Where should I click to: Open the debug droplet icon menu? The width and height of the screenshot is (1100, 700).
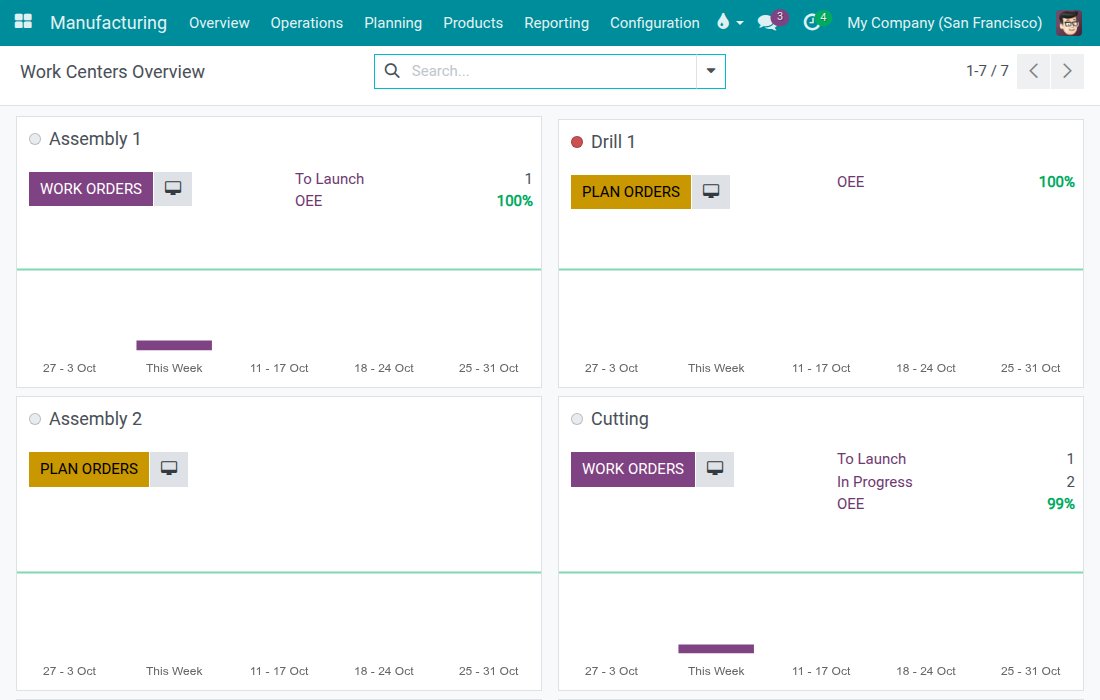[x=730, y=22]
